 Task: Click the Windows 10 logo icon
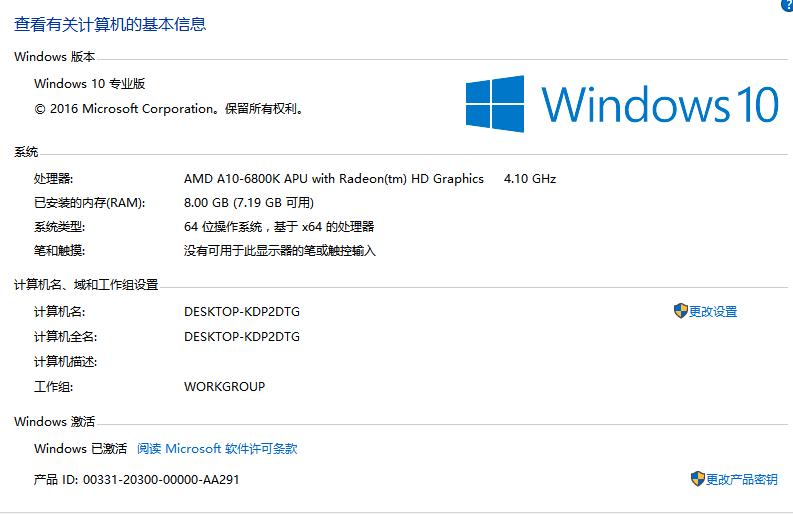[x=495, y=104]
